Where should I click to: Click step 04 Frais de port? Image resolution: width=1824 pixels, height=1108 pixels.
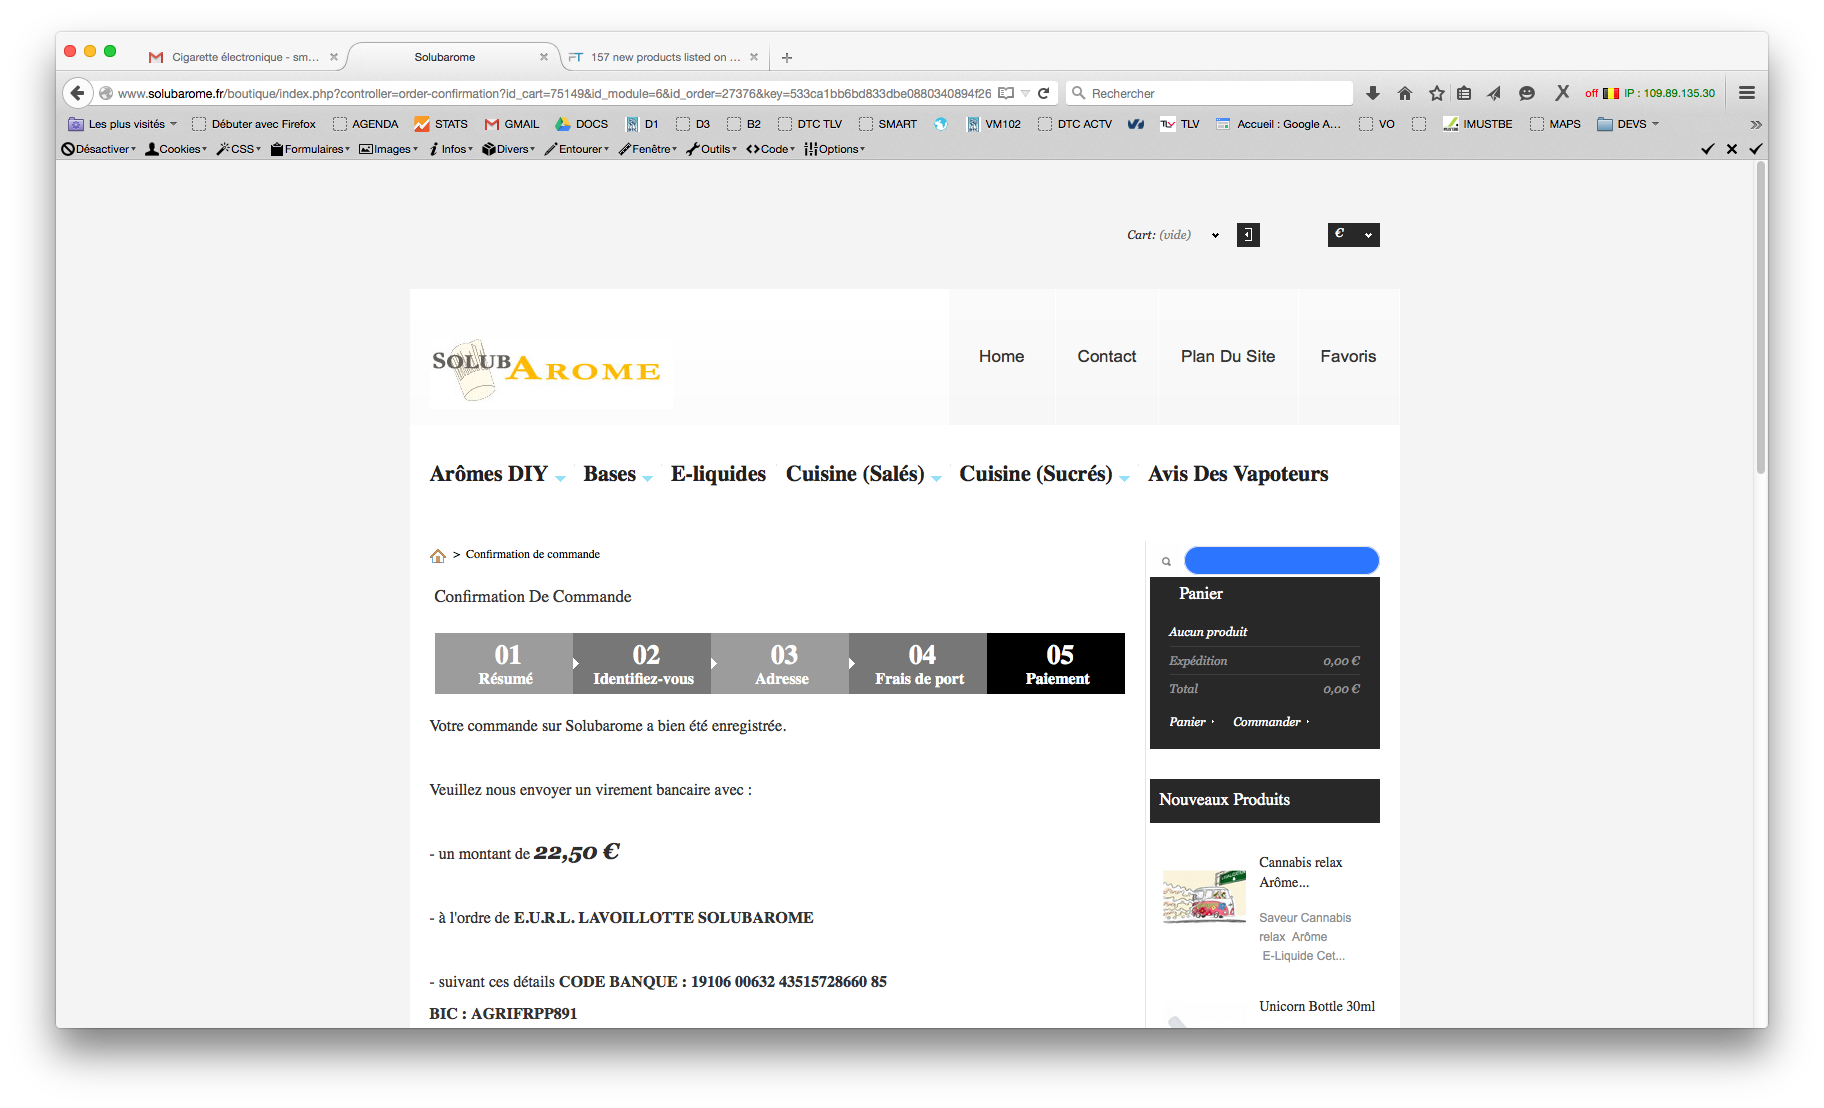point(918,663)
